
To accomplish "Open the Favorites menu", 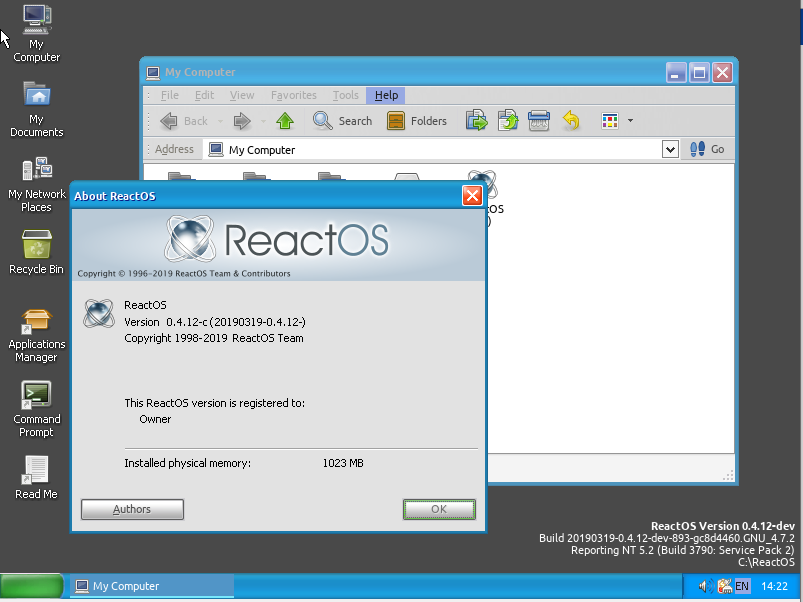I will pos(293,95).
